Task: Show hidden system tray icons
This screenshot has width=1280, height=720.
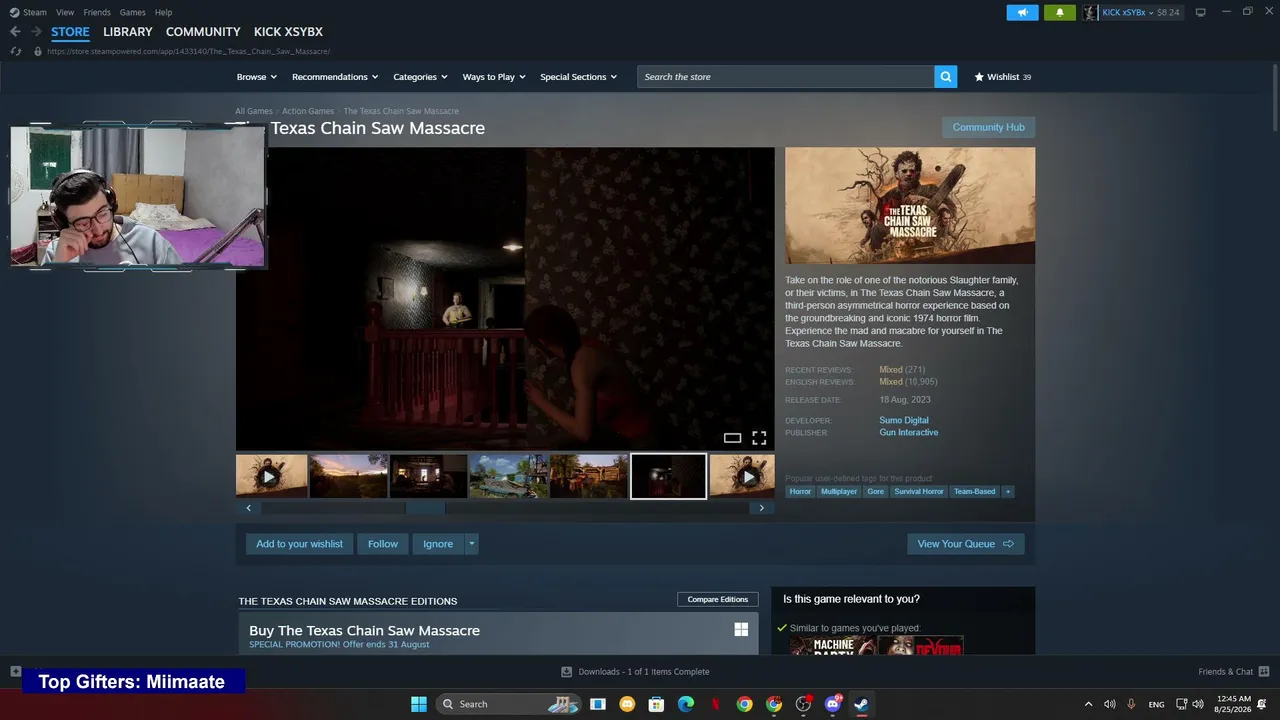Action: point(1088,704)
